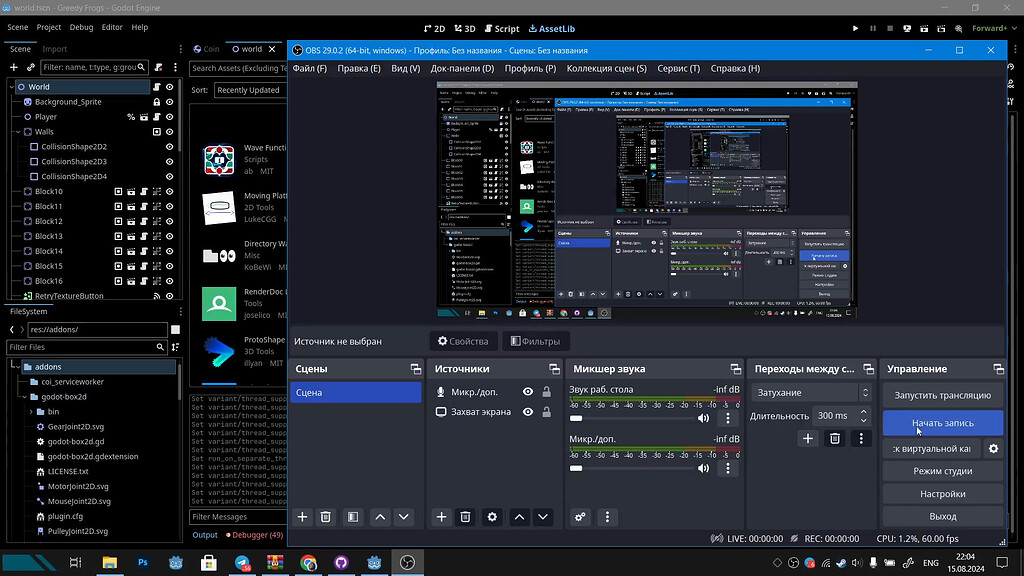This screenshot has height=576, width=1024.
Task: Add a new scene transition plus icon
Action: (808, 438)
